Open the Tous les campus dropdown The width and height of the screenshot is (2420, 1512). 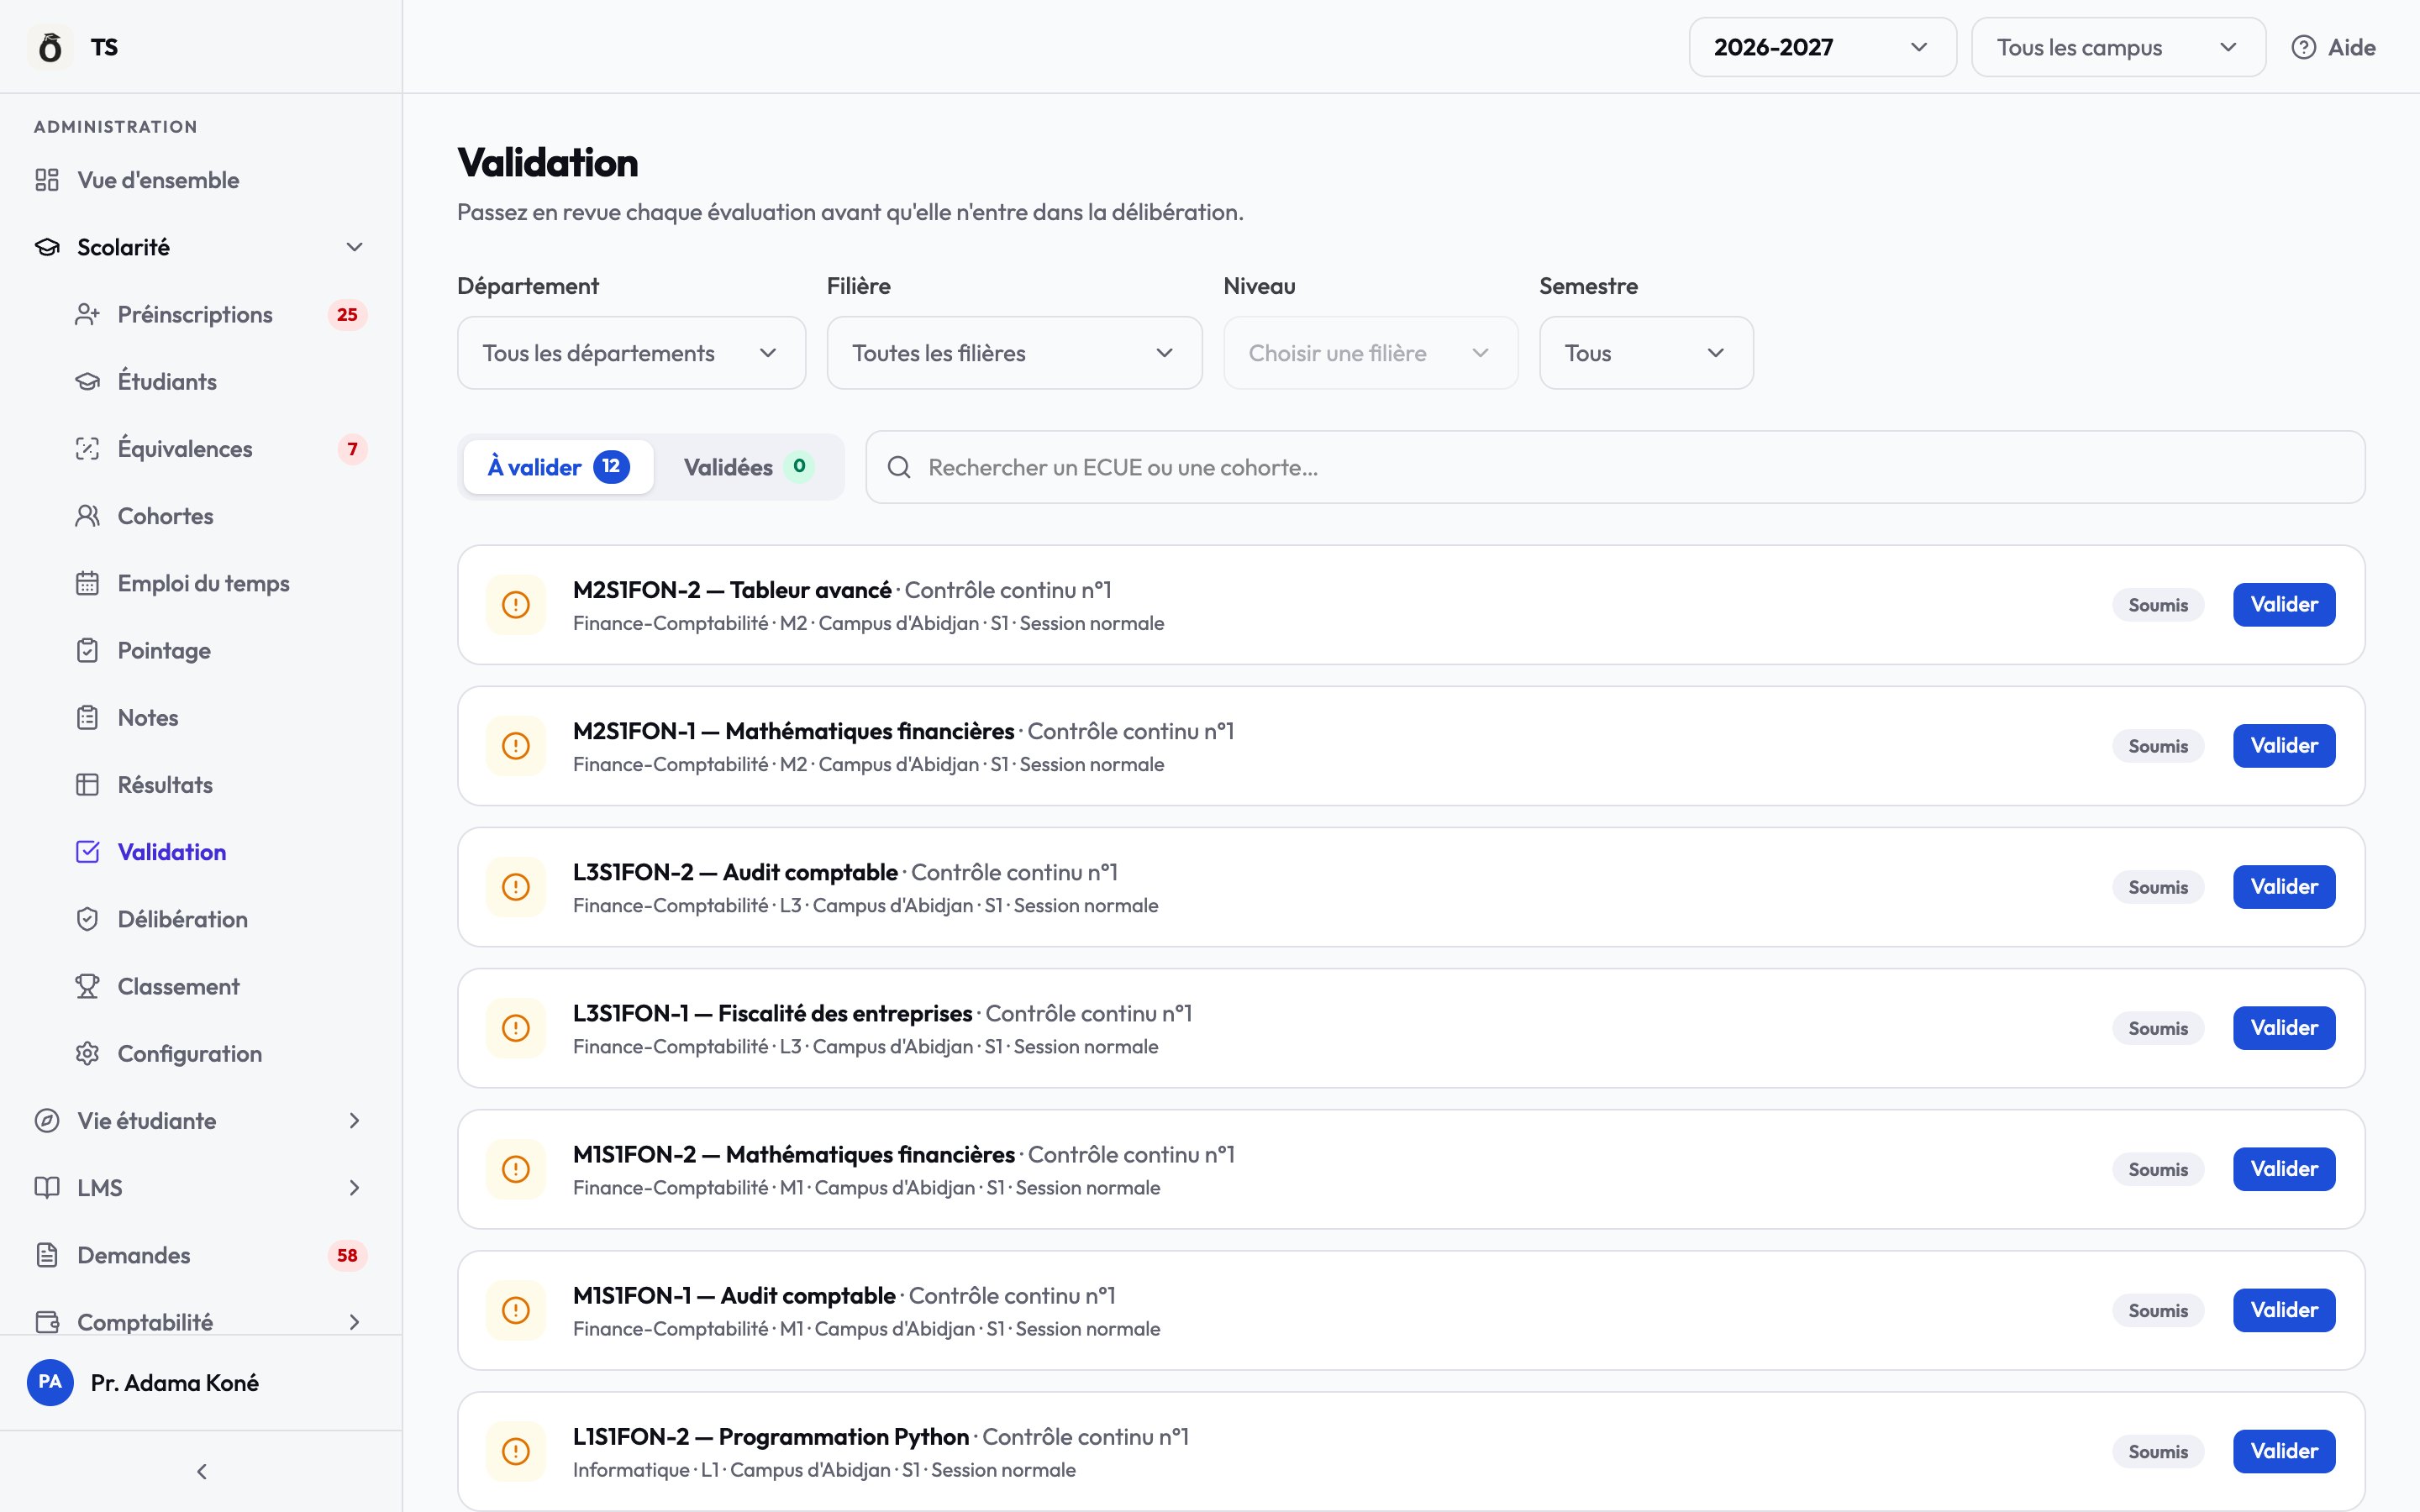pos(2117,47)
